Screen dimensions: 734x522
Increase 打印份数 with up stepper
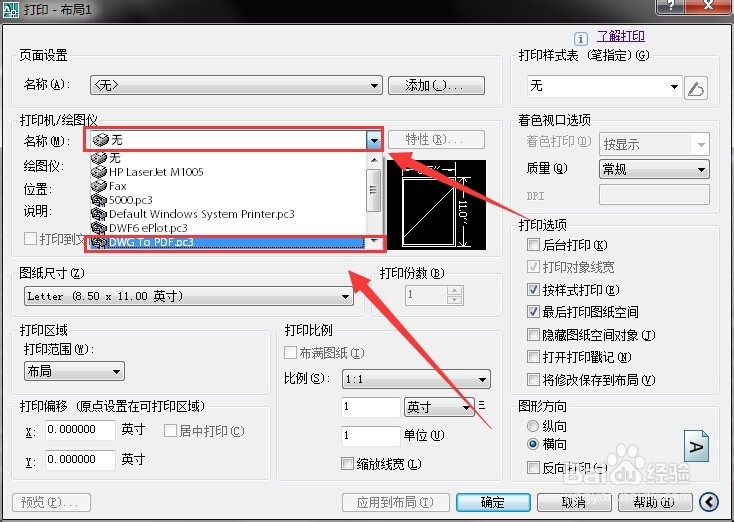tap(455, 291)
